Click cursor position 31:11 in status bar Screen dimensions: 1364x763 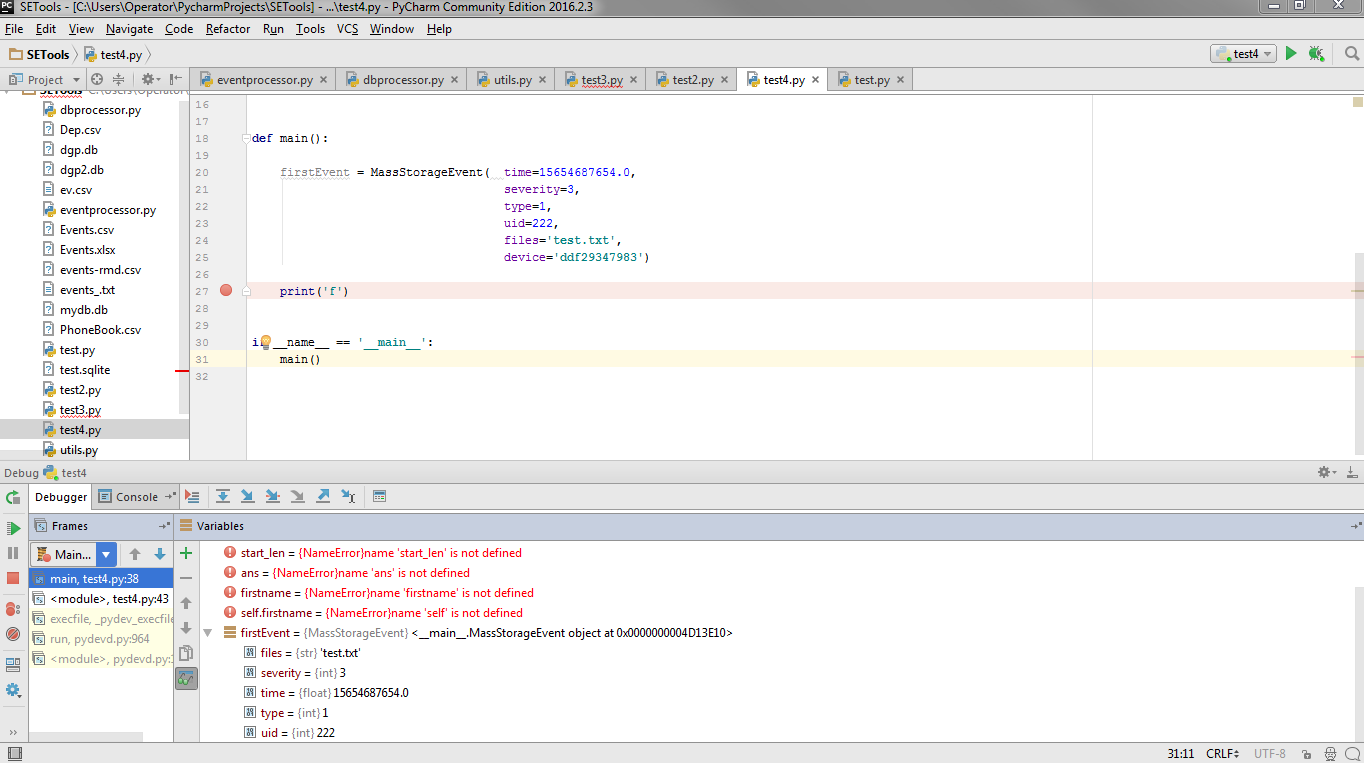tap(1181, 753)
